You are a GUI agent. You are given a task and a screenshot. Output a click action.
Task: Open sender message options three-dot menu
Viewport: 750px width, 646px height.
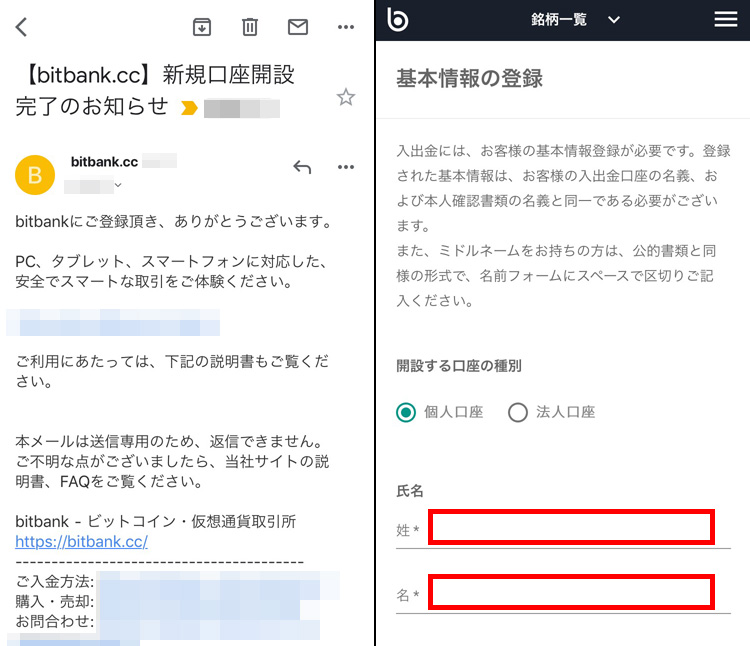point(346,167)
